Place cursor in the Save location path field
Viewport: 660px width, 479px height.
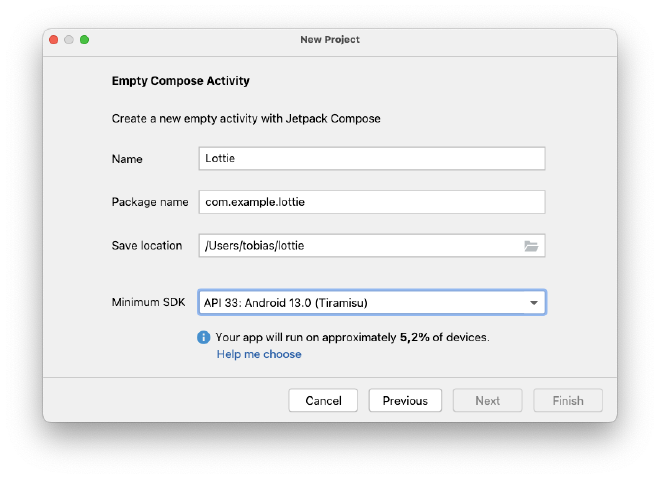click(x=358, y=246)
